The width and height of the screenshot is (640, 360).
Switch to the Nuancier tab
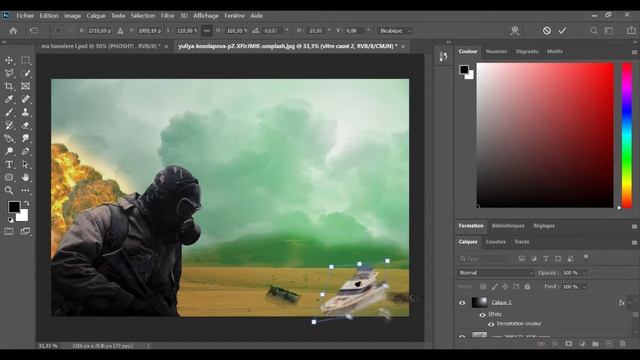(x=496, y=51)
